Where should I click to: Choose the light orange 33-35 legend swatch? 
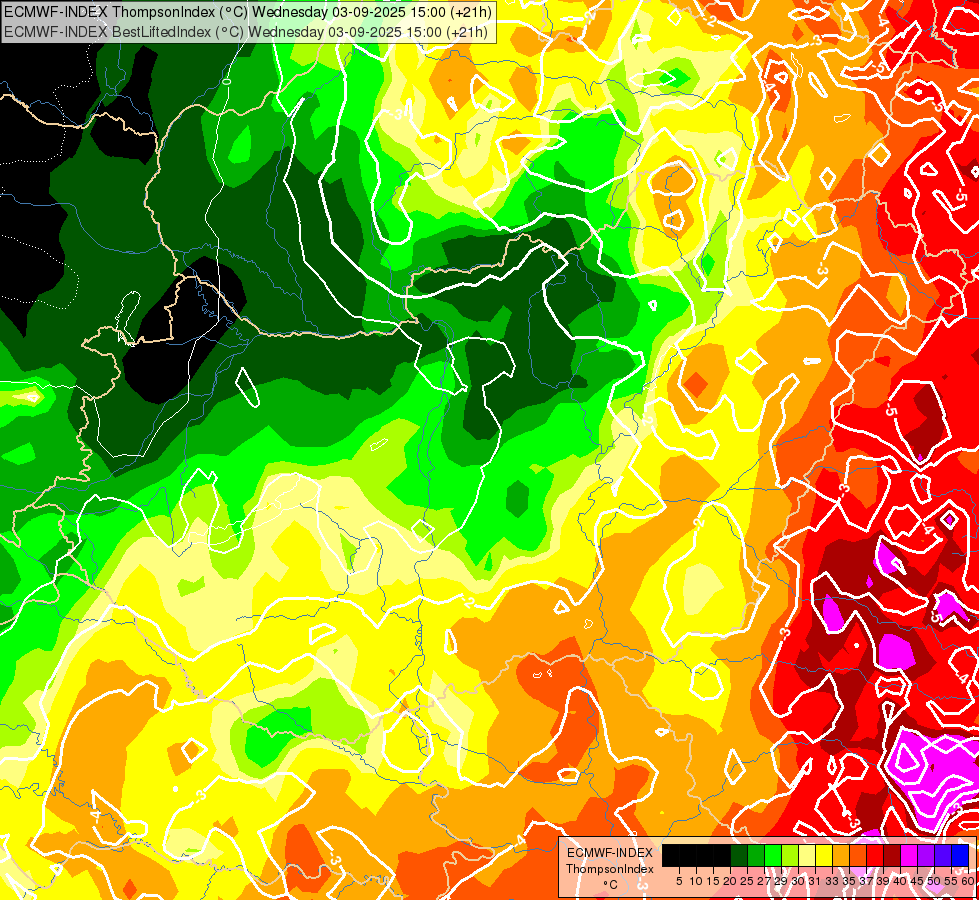click(x=841, y=855)
